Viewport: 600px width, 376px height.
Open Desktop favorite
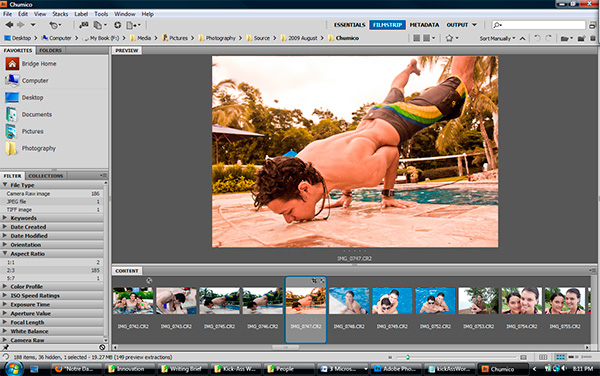(32, 98)
